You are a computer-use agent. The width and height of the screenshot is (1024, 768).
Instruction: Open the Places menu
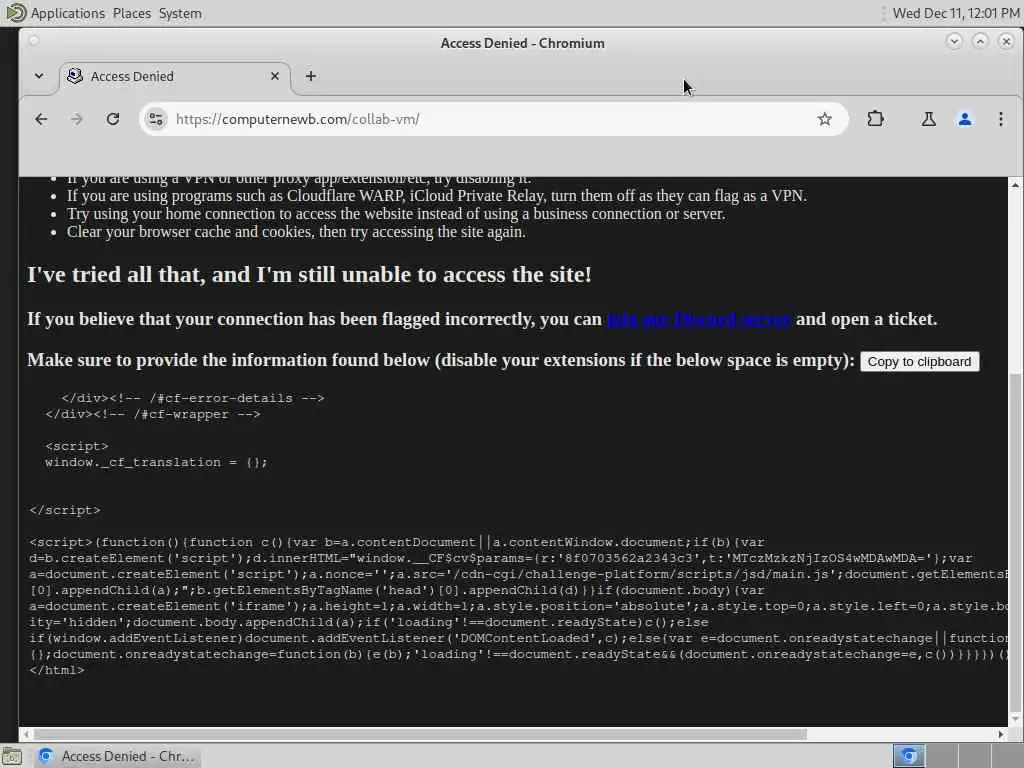131,13
